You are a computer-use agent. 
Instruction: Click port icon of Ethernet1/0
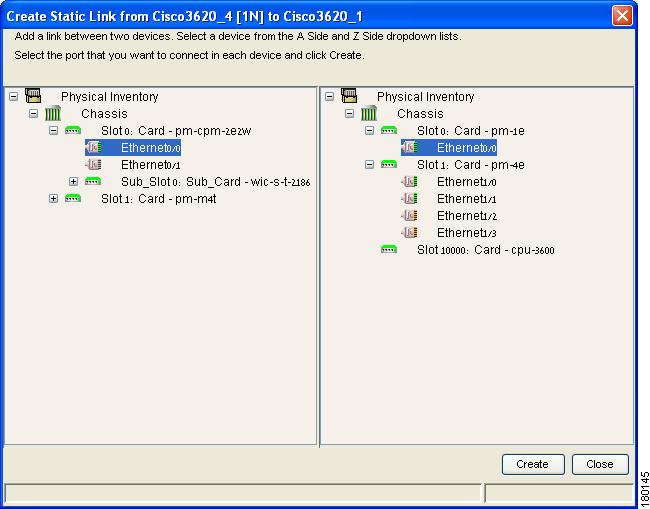point(410,182)
